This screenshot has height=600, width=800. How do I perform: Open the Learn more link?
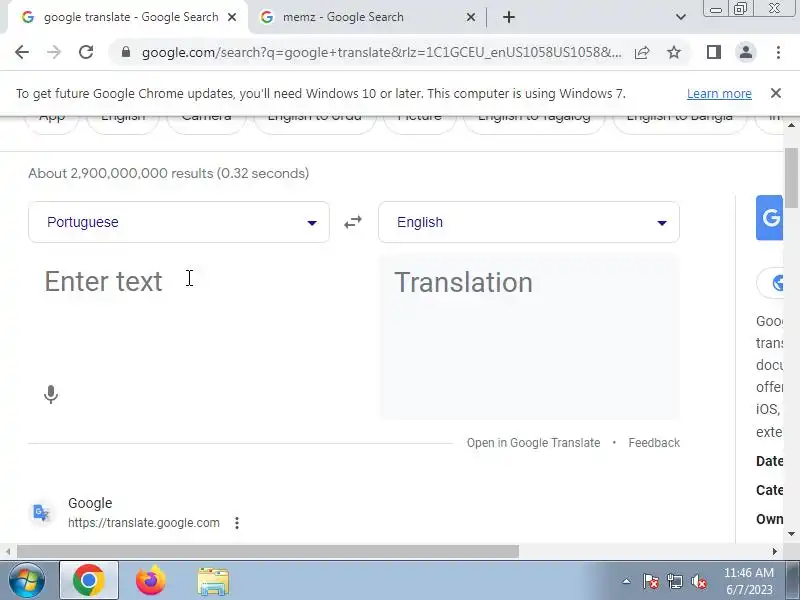click(x=719, y=94)
